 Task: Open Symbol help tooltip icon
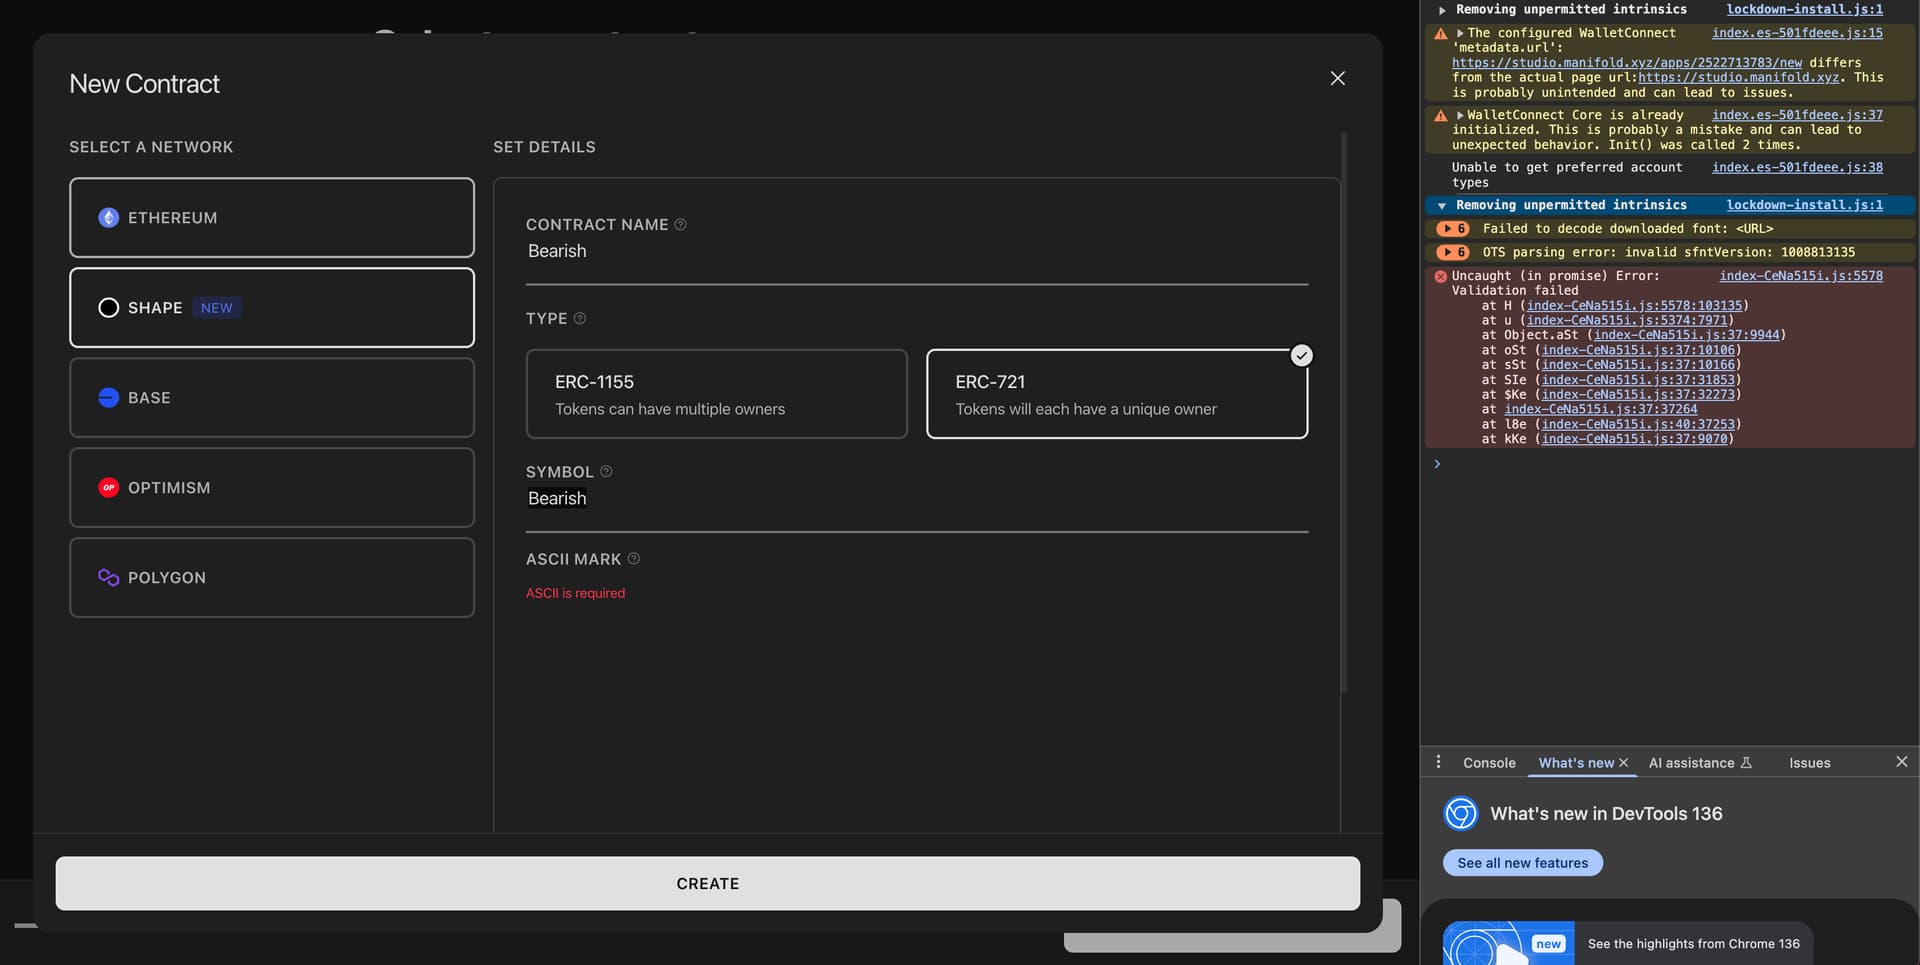[606, 471]
